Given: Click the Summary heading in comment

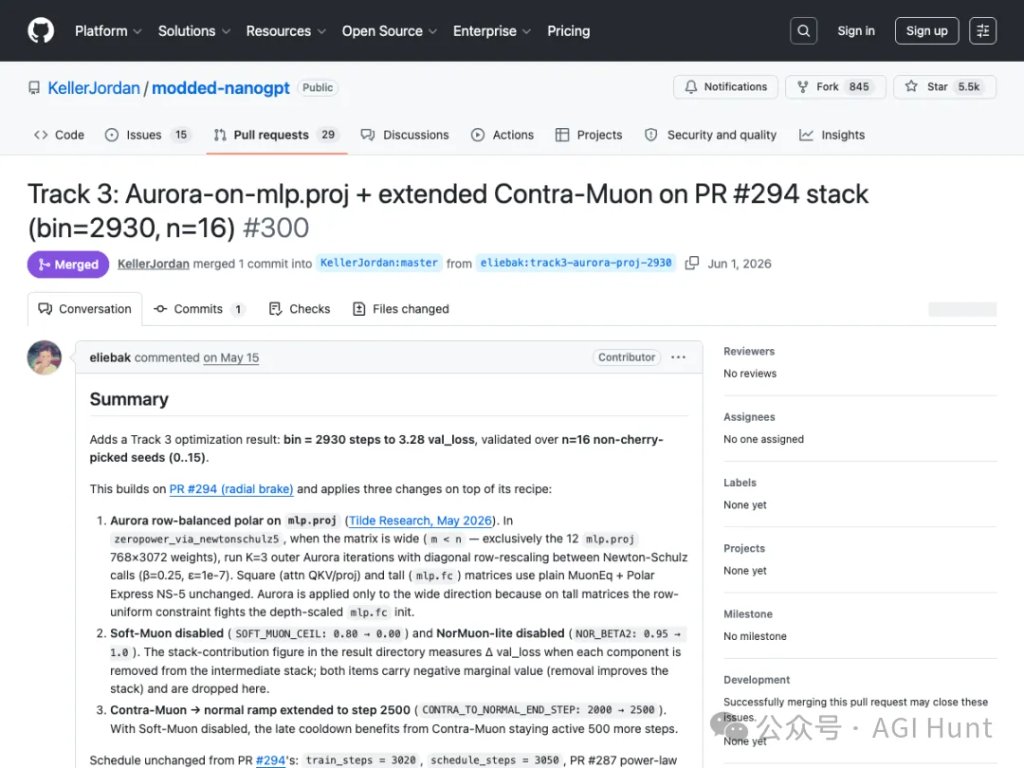Looking at the screenshot, I should pyautogui.click(x=129, y=399).
